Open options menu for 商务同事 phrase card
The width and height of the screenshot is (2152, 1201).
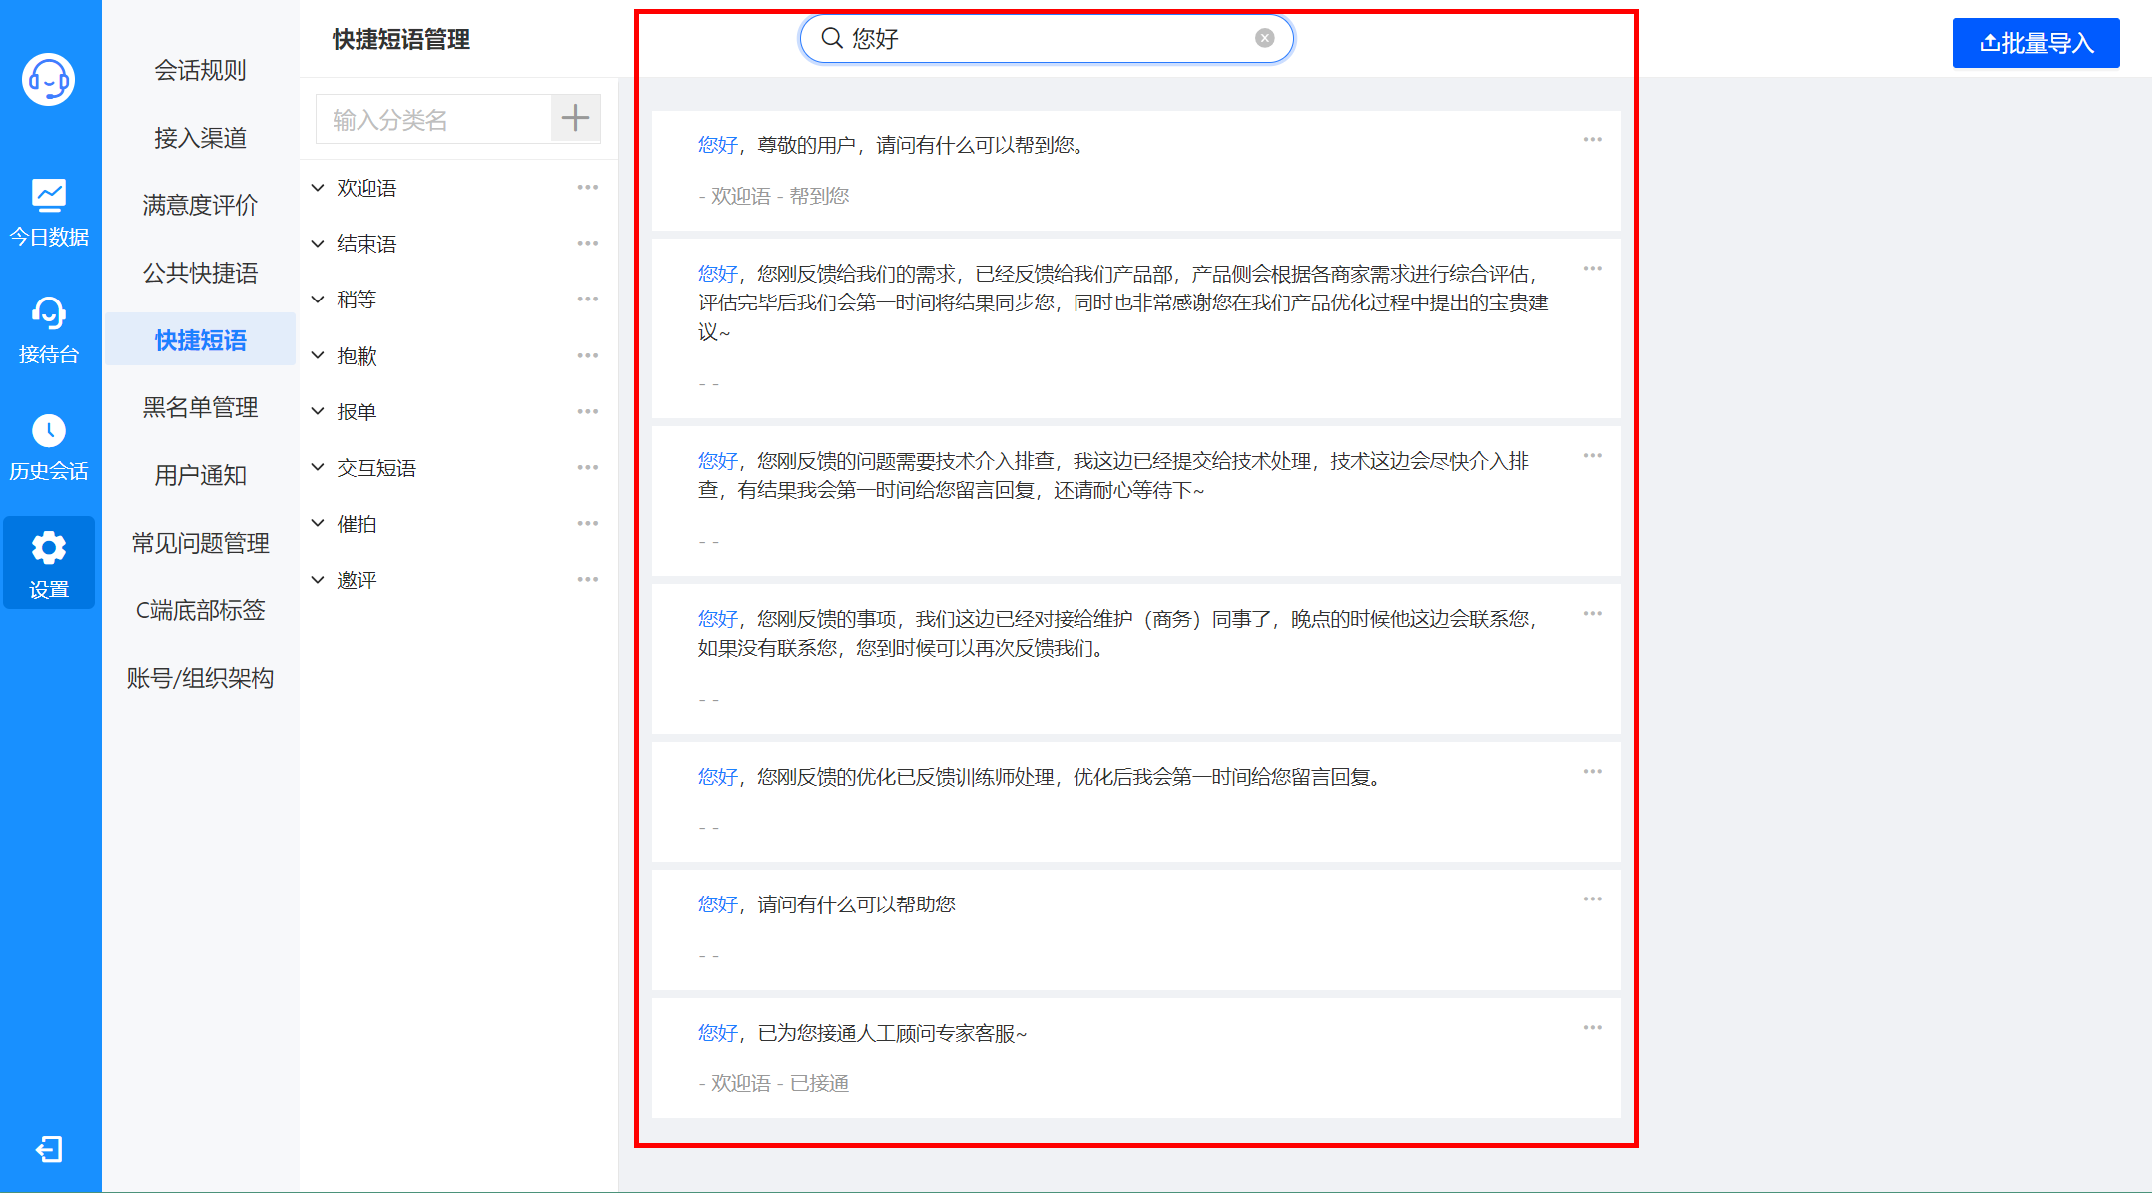pos(1593,614)
